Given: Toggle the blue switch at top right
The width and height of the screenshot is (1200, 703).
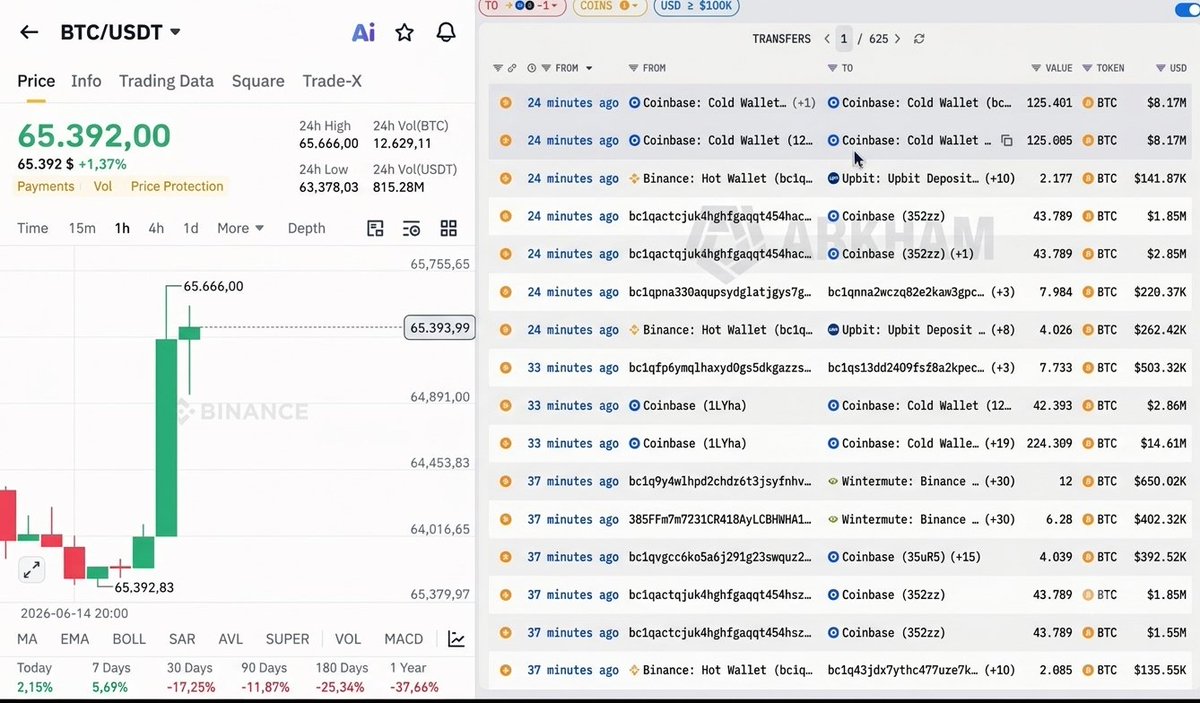Looking at the screenshot, I should pos(1187,10).
